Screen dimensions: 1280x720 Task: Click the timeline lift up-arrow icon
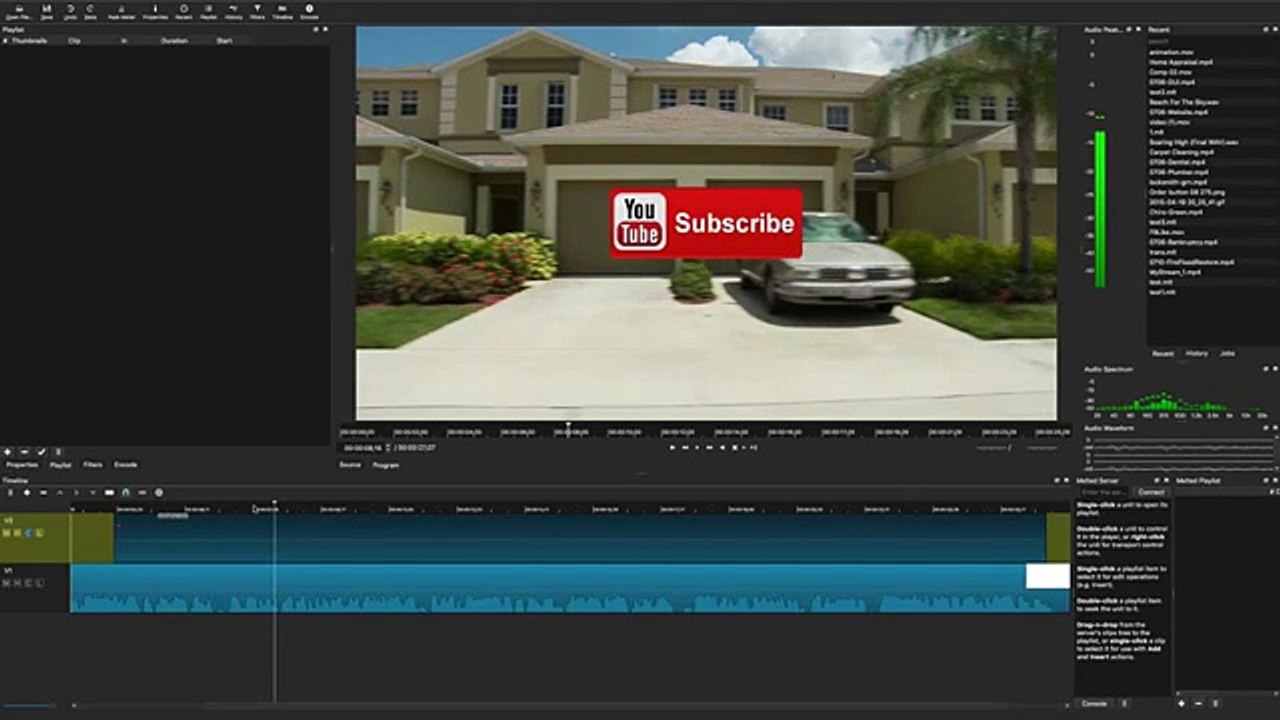[x=59, y=492]
